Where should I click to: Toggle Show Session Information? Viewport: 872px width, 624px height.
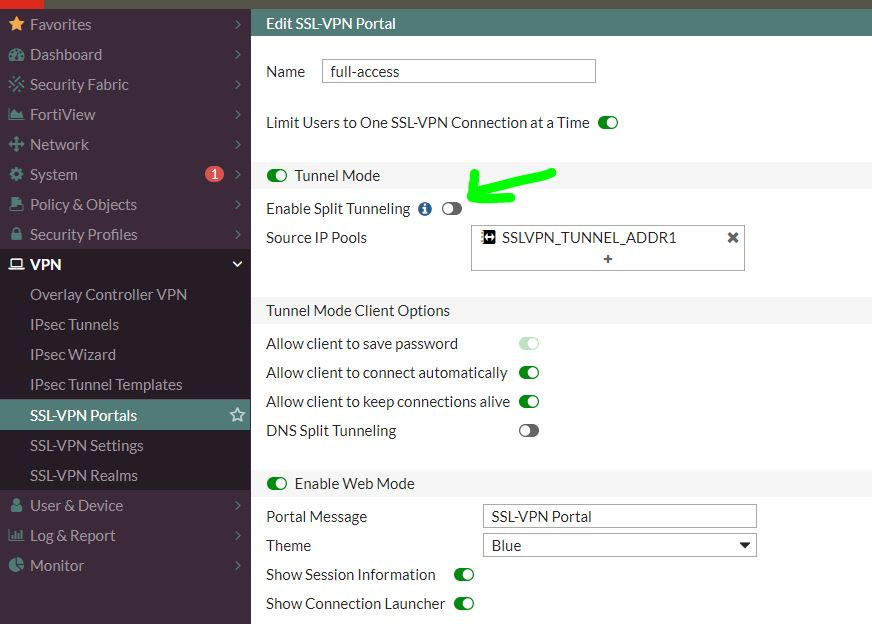(x=464, y=575)
